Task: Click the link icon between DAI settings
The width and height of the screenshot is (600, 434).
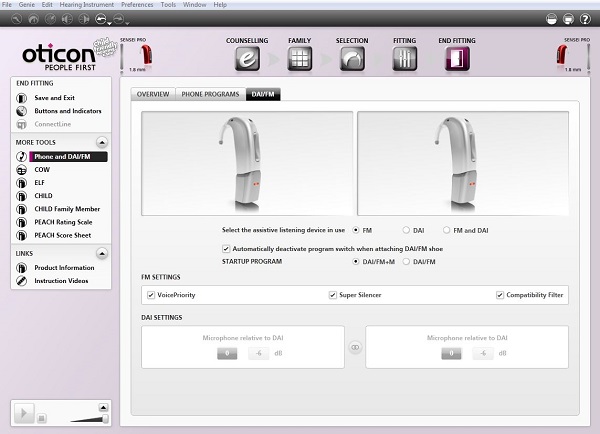Action: pyautogui.click(x=354, y=348)
